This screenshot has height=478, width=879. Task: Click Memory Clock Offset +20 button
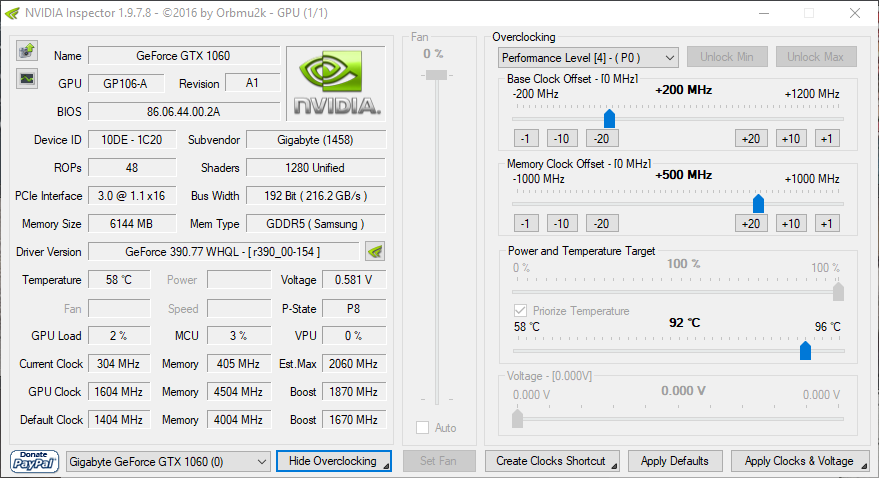751,224
